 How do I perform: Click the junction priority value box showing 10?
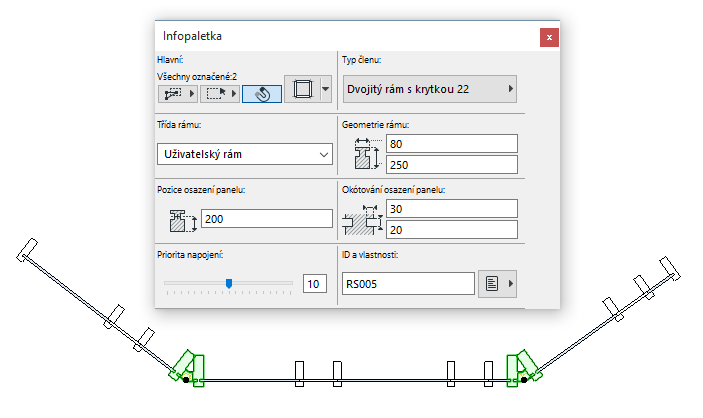coord(314,284)
